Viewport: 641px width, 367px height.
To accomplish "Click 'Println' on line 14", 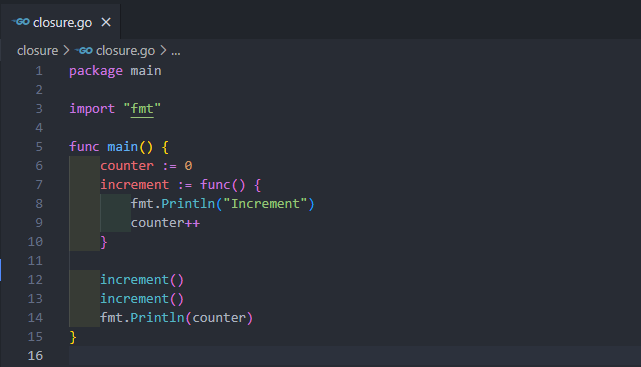I will click(157, 318).
